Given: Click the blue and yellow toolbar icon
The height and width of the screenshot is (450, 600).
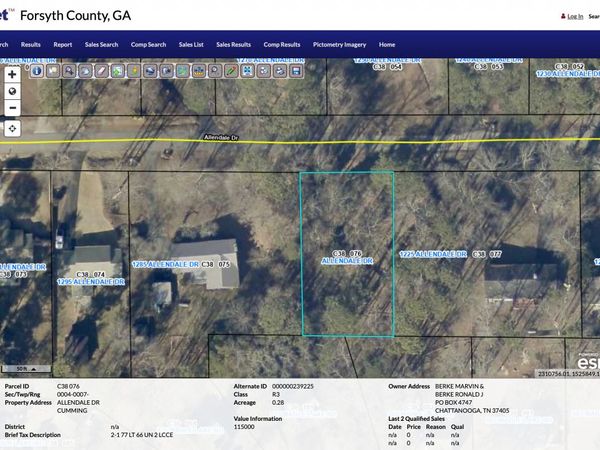Looking at the screenshot, I should click(x=199, y=71).
